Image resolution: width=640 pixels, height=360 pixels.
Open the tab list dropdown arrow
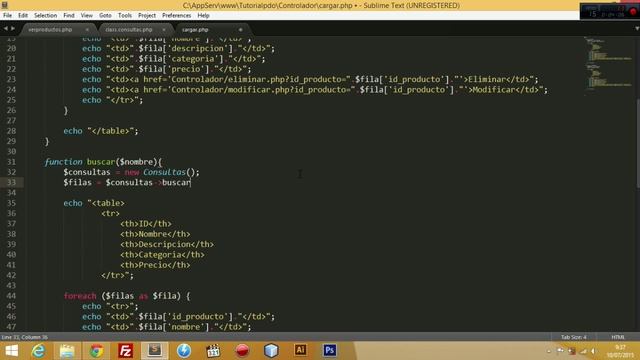coord(636,29)
